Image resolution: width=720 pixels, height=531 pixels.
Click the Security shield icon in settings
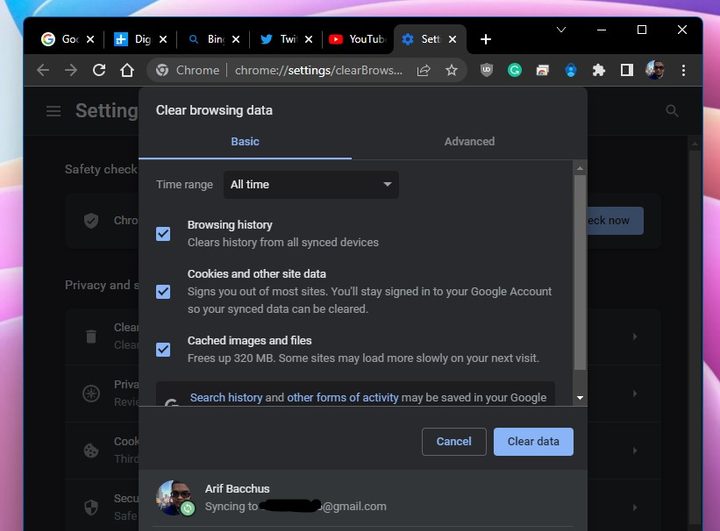coord(91,508)
